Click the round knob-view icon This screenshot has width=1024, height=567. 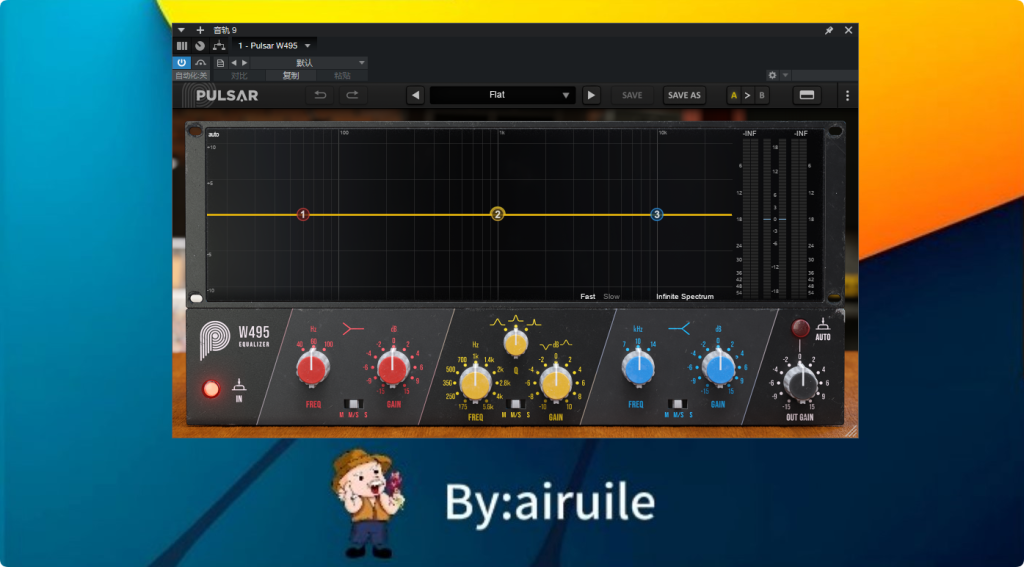[200, 46]
